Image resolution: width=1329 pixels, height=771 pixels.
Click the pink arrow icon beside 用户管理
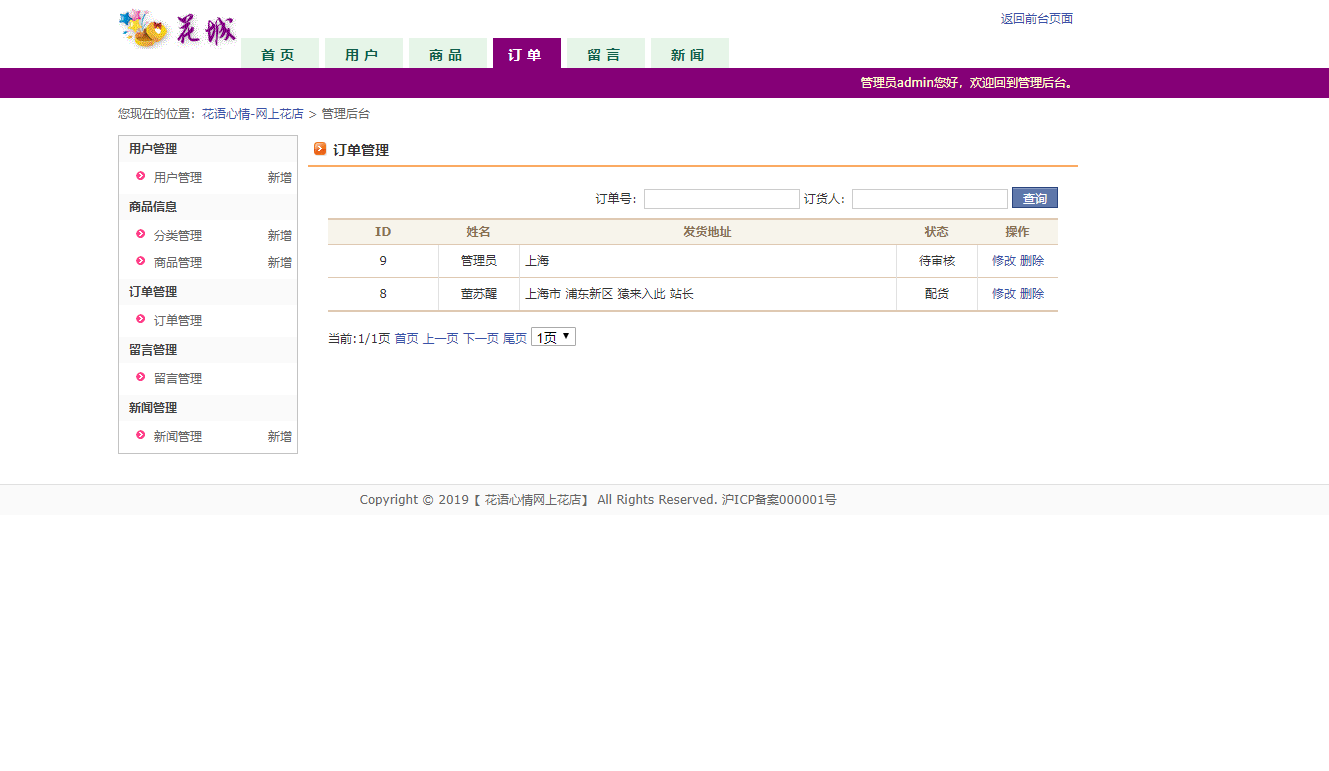(x=141, y=176)
